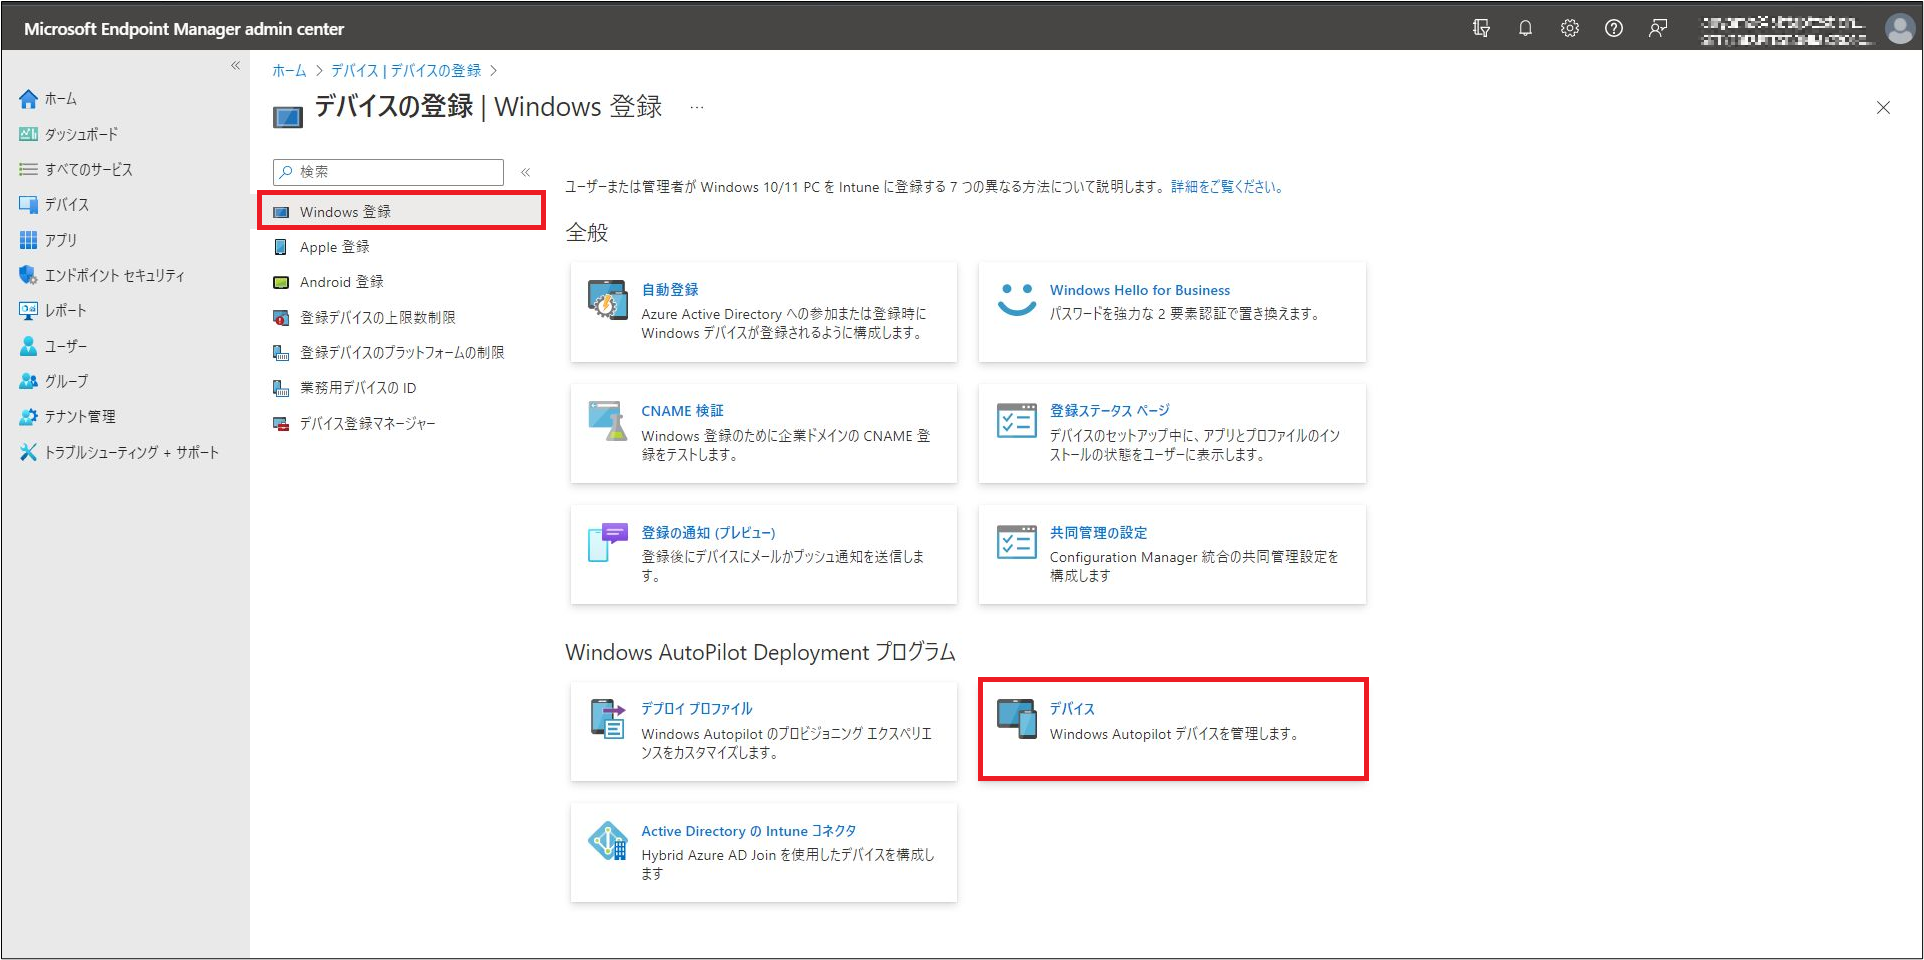Click the すべてのサービス list icon
Viewport: 1924px width, 960px height.
[28, 169]
